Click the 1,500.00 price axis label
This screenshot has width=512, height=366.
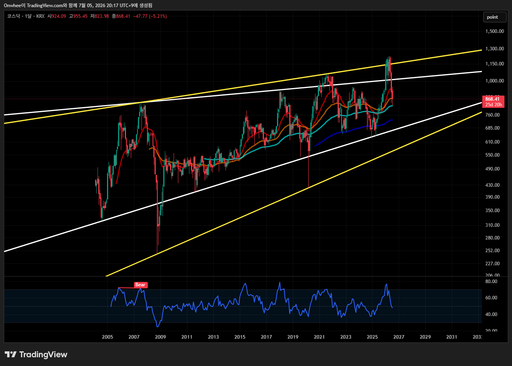pyautogui.click(x=494, y=31)
